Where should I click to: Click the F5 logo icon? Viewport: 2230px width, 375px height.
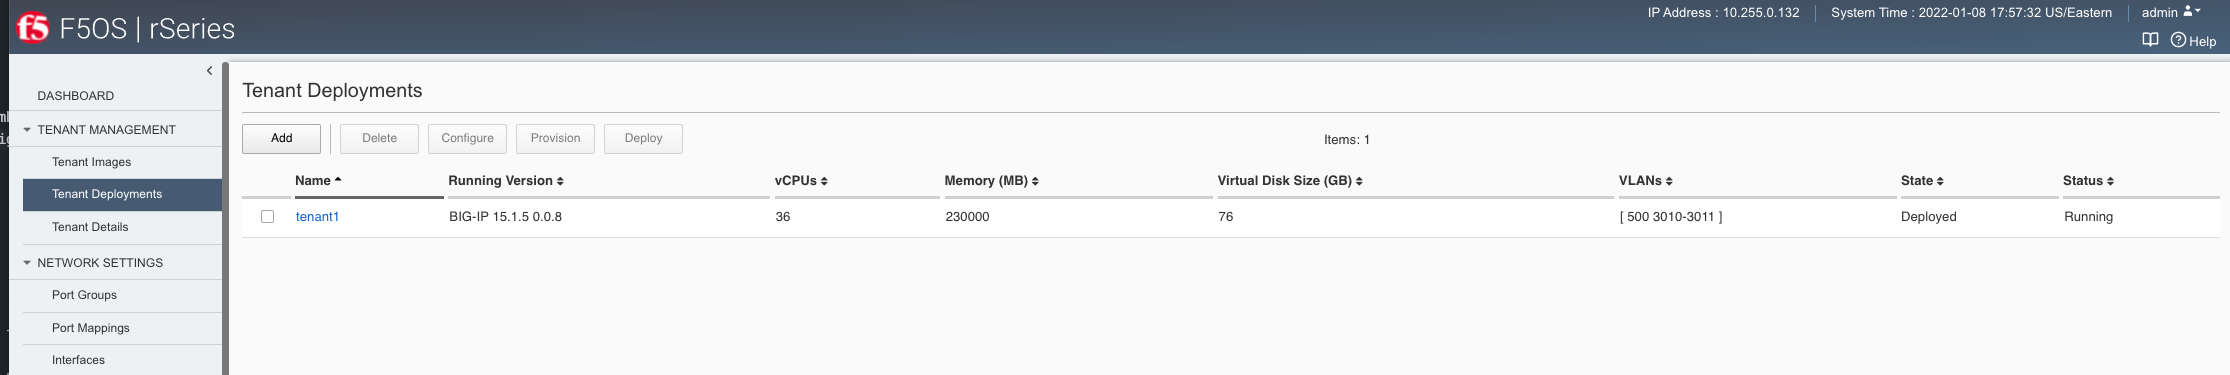tap(32, 28)
